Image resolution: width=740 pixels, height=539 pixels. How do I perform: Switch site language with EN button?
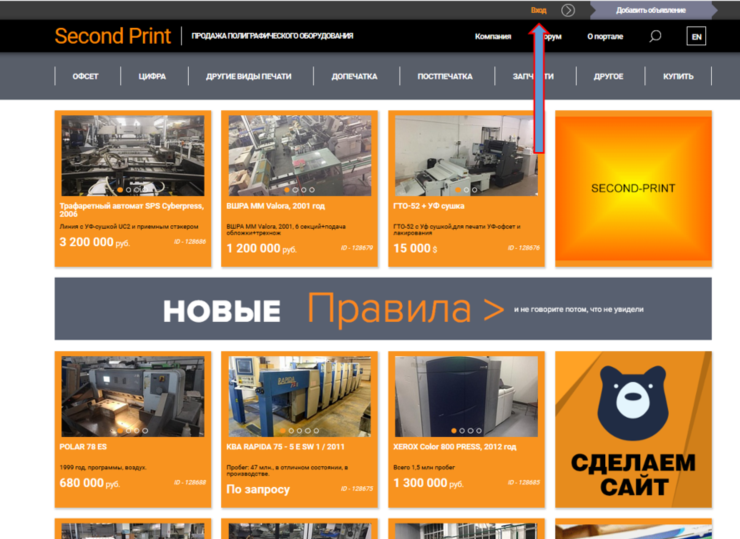696,37
